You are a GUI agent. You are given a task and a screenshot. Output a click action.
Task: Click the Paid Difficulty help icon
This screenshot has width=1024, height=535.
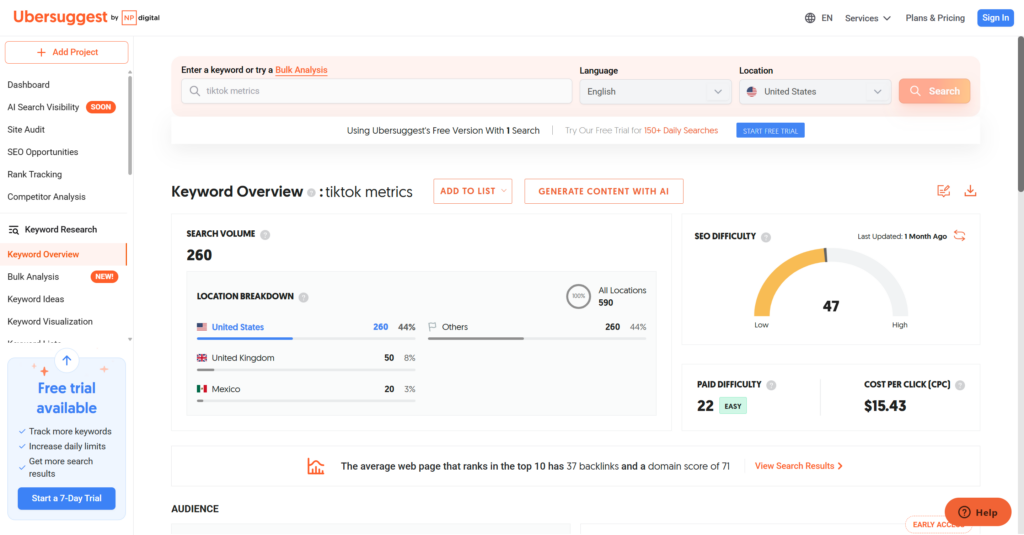click(771, 385)
